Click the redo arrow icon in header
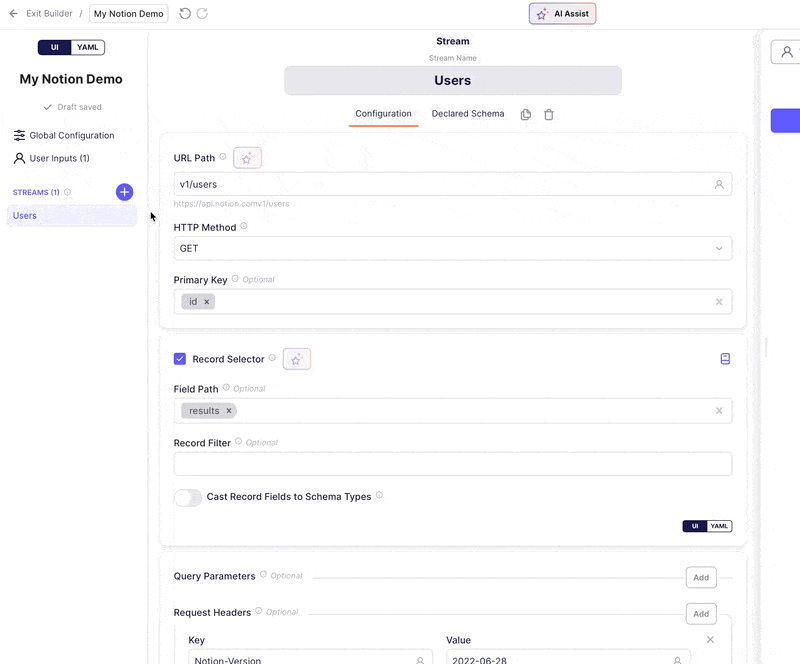 coord(202,14)
